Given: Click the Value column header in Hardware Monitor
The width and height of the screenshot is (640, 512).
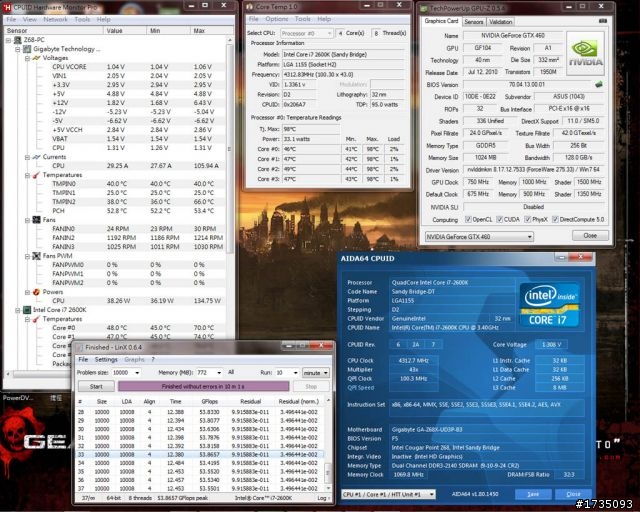Looking at the screenshot, I should tap(124, 31).
